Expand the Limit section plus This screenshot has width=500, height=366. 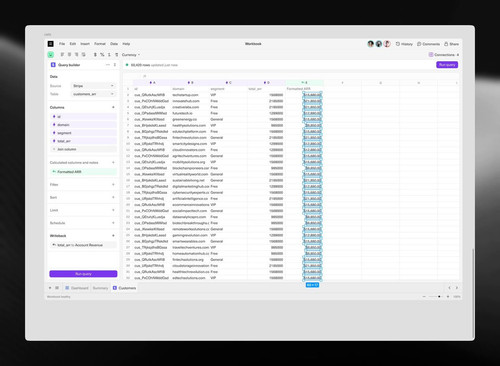[113, 210]
